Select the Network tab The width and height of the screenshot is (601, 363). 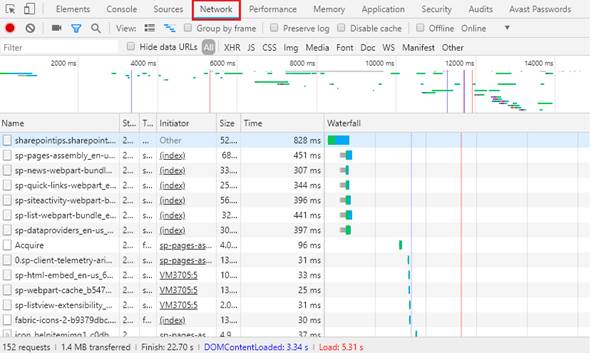click(x=216, y=10)
